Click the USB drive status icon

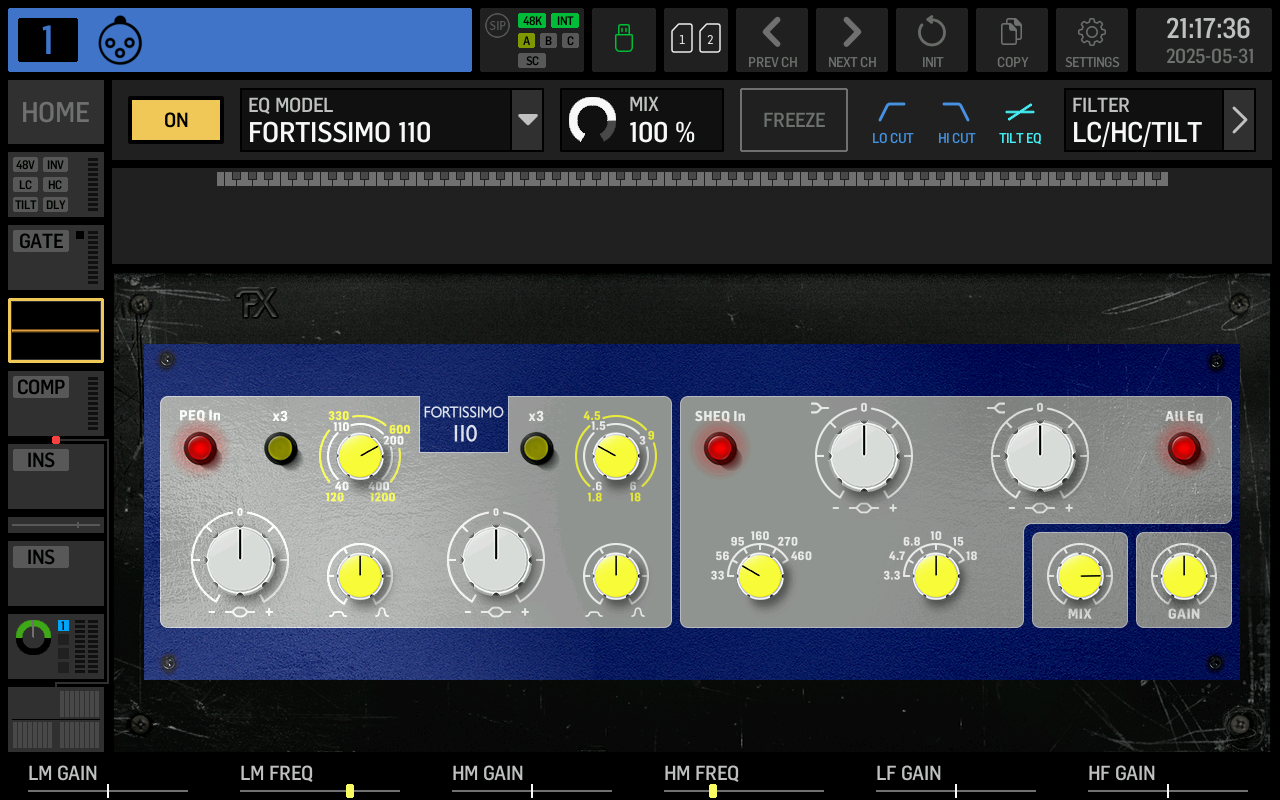[623, 40]
